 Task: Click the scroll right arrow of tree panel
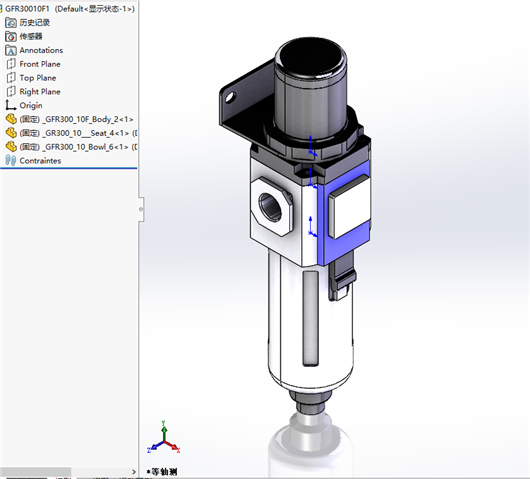(134, 472)
